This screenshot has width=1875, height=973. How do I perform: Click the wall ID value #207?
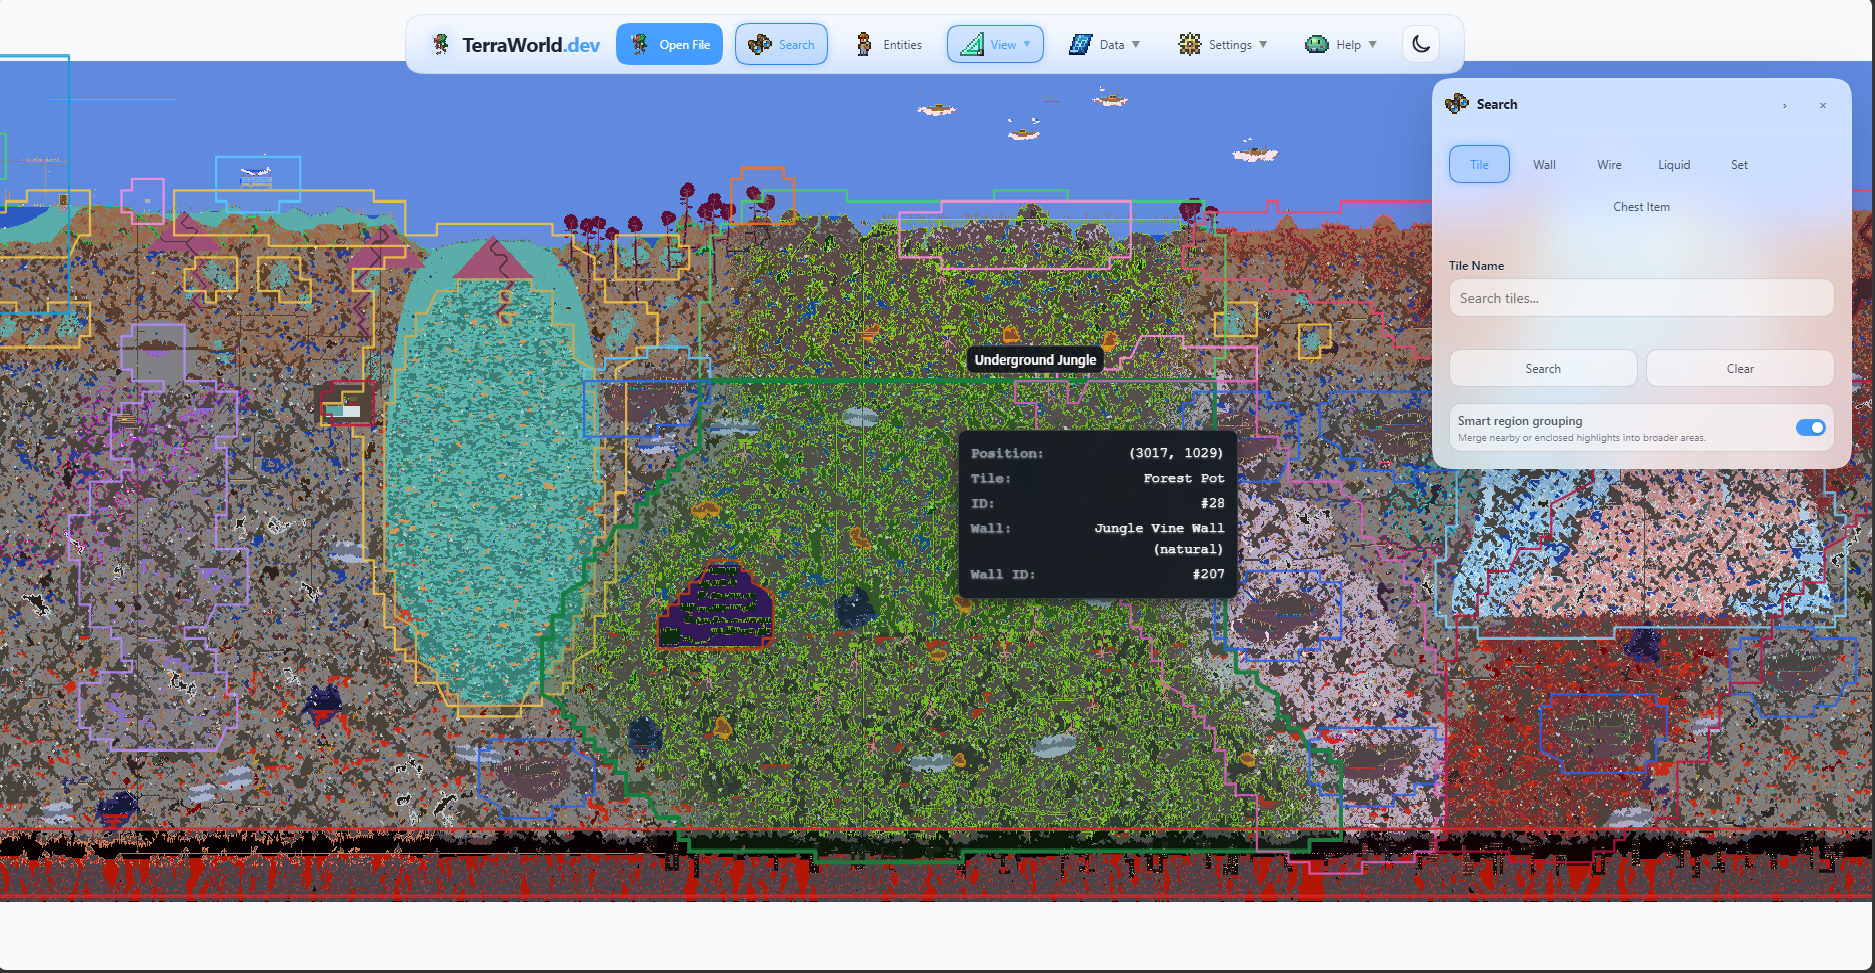pyautogui.click(x=1208, y=574)
